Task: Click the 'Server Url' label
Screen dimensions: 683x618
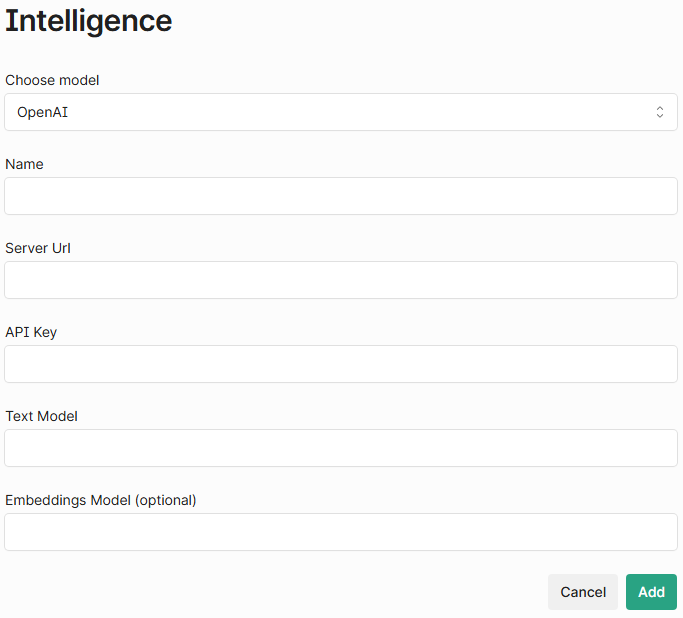Action: pyautogui.click(x=38, y=248)
